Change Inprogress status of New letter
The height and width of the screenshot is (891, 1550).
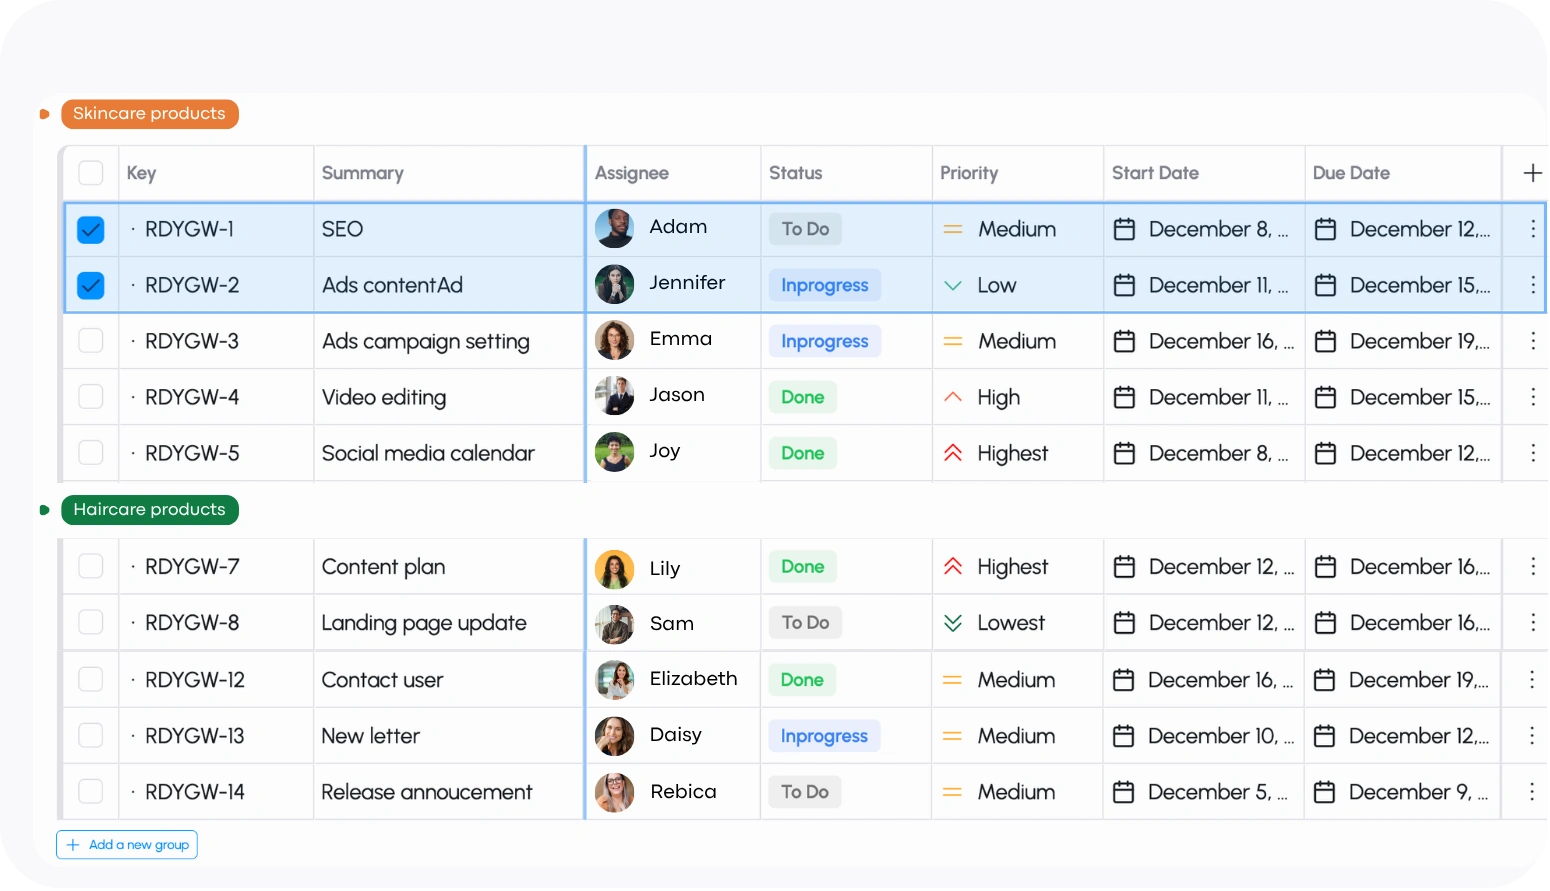click(x=824, y=736)
